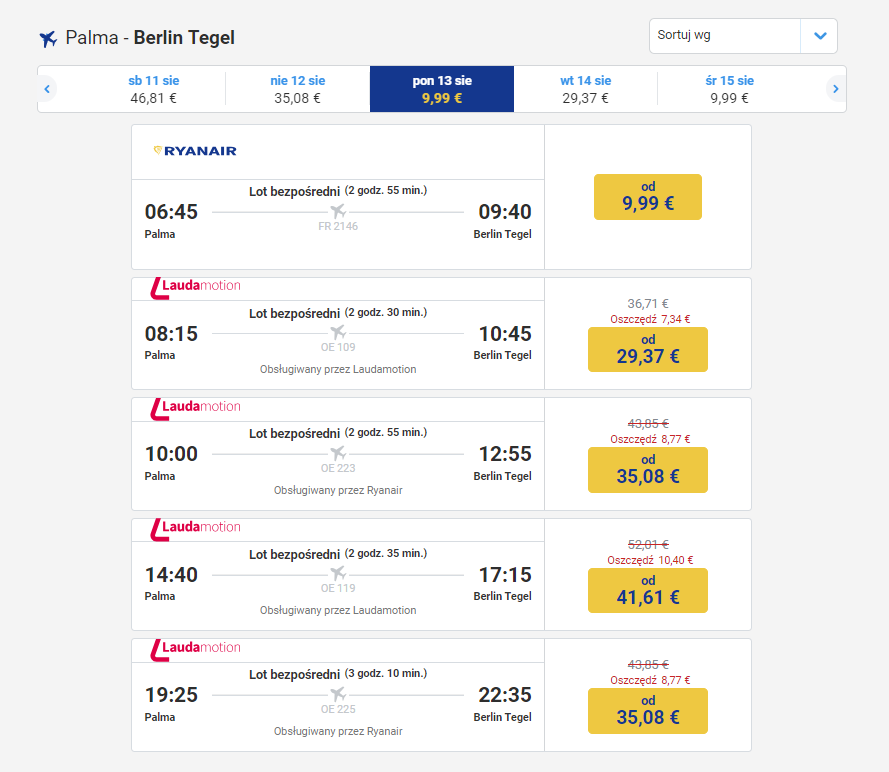The height and width of the screenshot is (772, 889).
Task: Book the Ryanair flight for 9,99 €
Action: (647, 197)
